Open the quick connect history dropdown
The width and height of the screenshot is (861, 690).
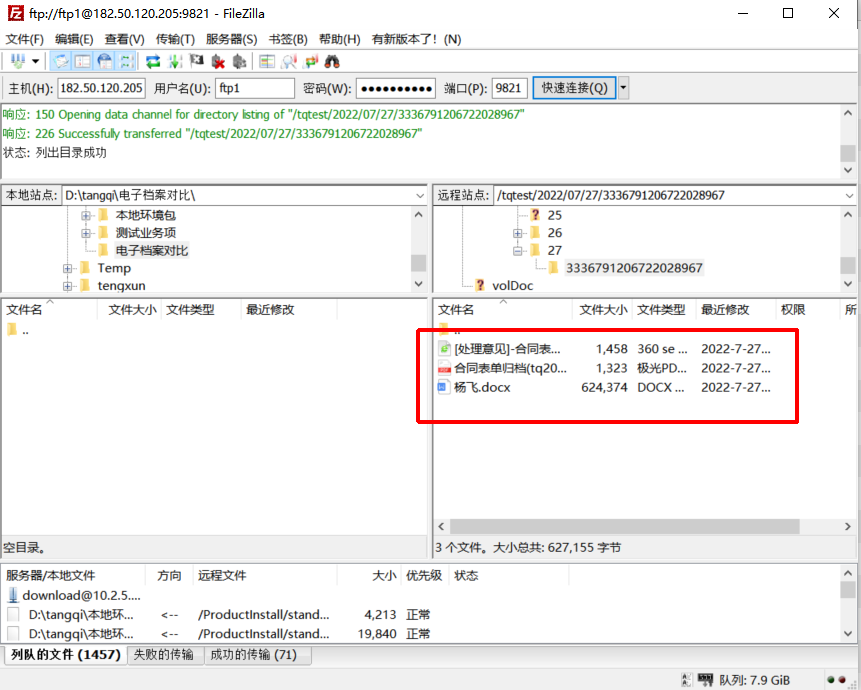click(x=623, y=88)
